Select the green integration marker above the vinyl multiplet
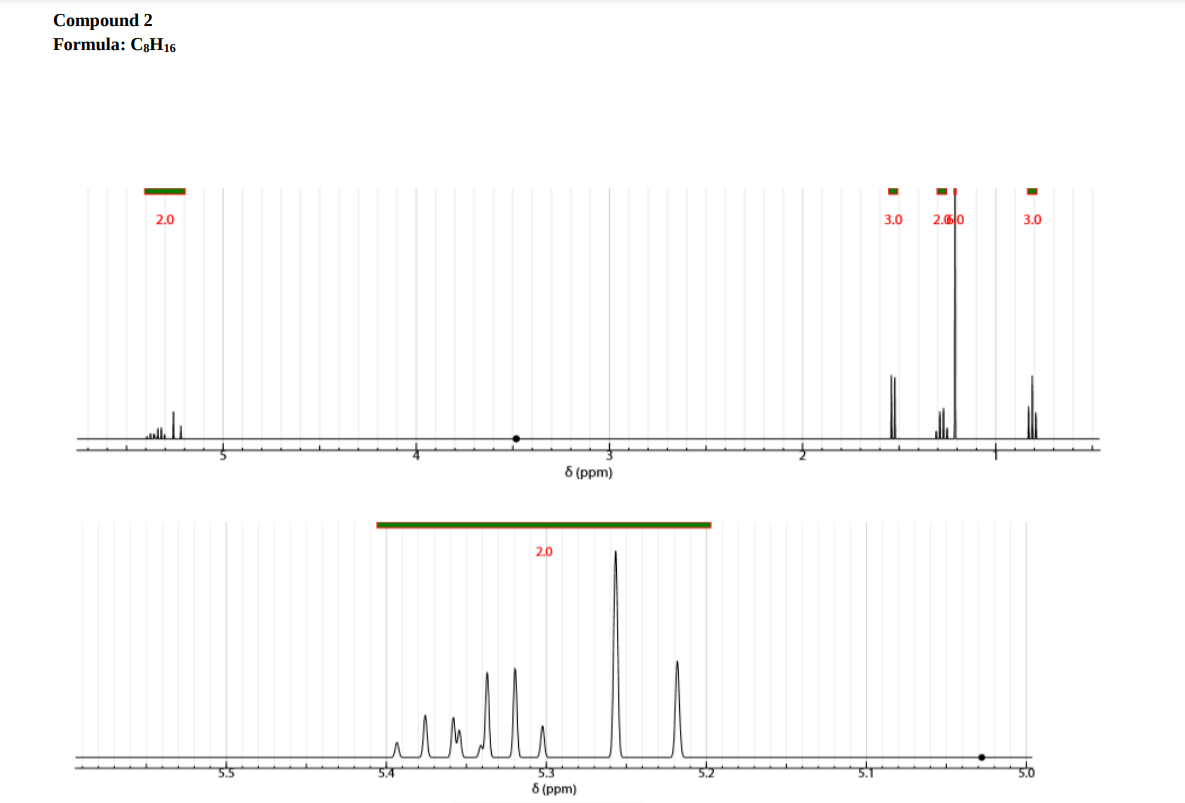Image resolution: width=1185 pixels, height=803 pixels. pos(165,189)
